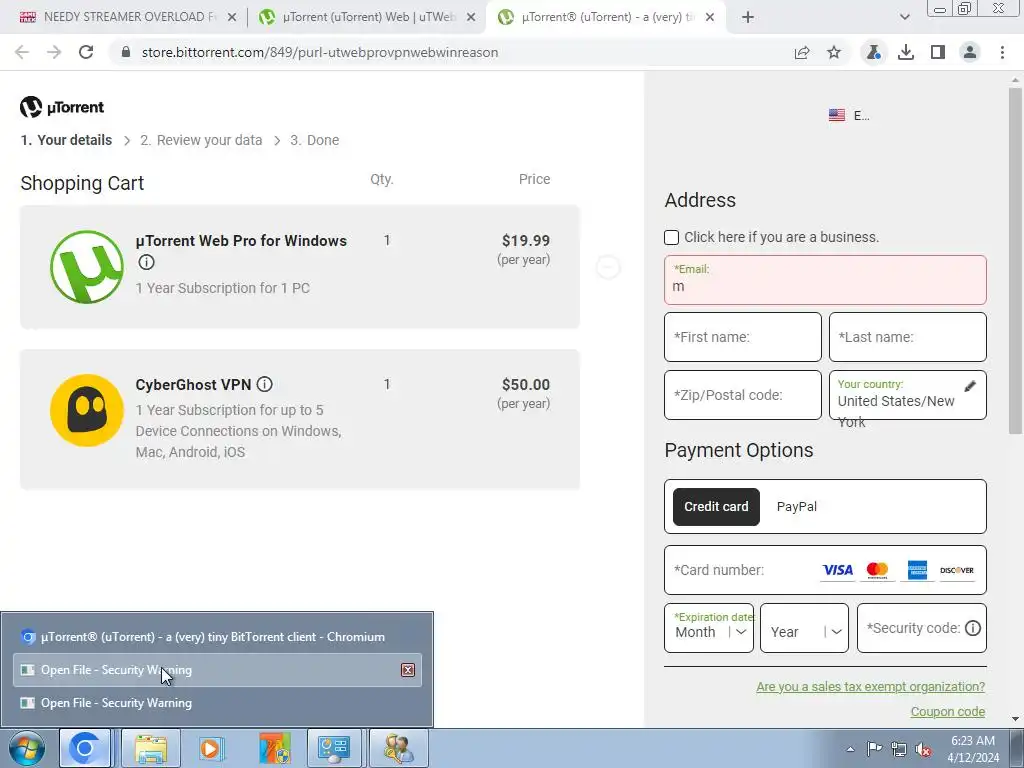Select Credit card payment option

click(716, 507)
